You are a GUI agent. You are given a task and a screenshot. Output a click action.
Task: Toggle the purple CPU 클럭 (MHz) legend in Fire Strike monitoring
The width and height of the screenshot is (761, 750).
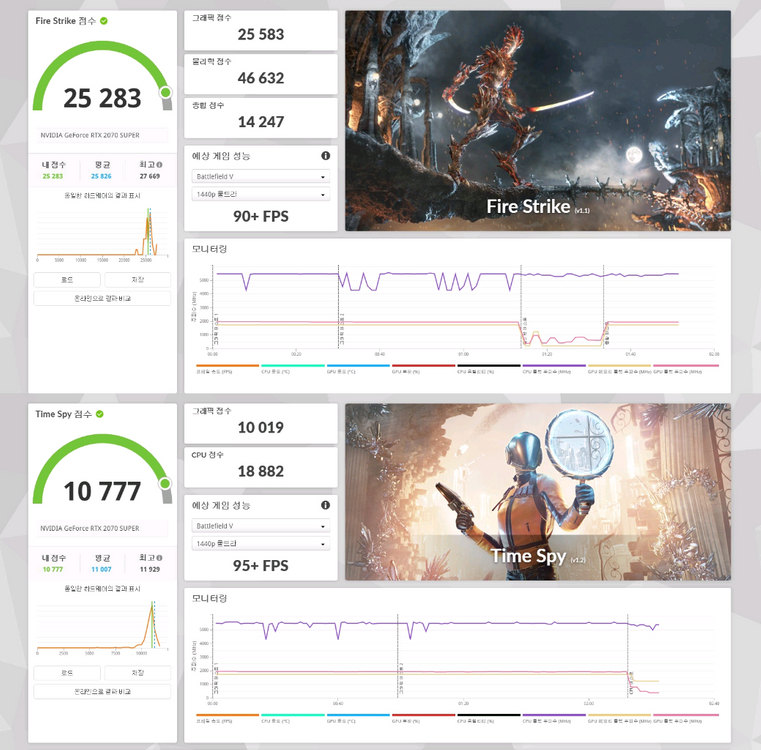point(554,368)
